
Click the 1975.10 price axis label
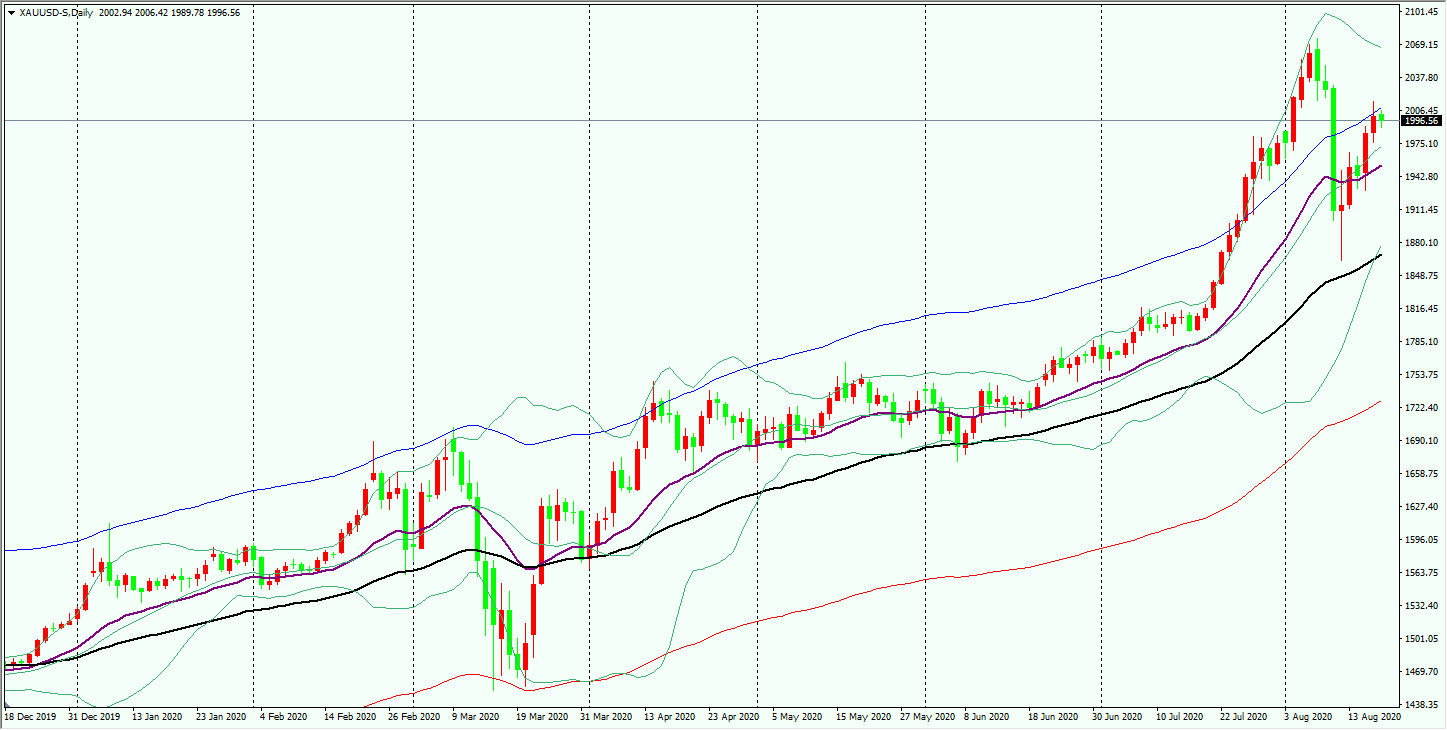pyautogui.click(x=1422, y=144)
